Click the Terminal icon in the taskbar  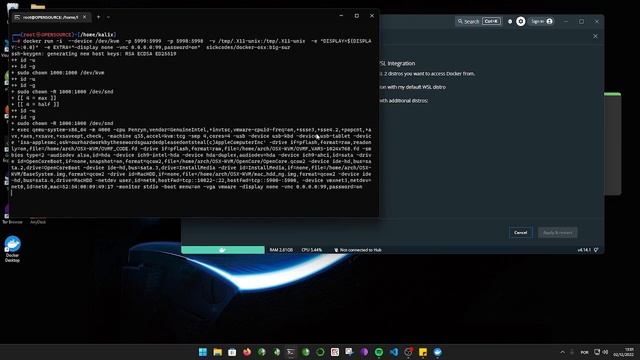[x=291, y=352]
